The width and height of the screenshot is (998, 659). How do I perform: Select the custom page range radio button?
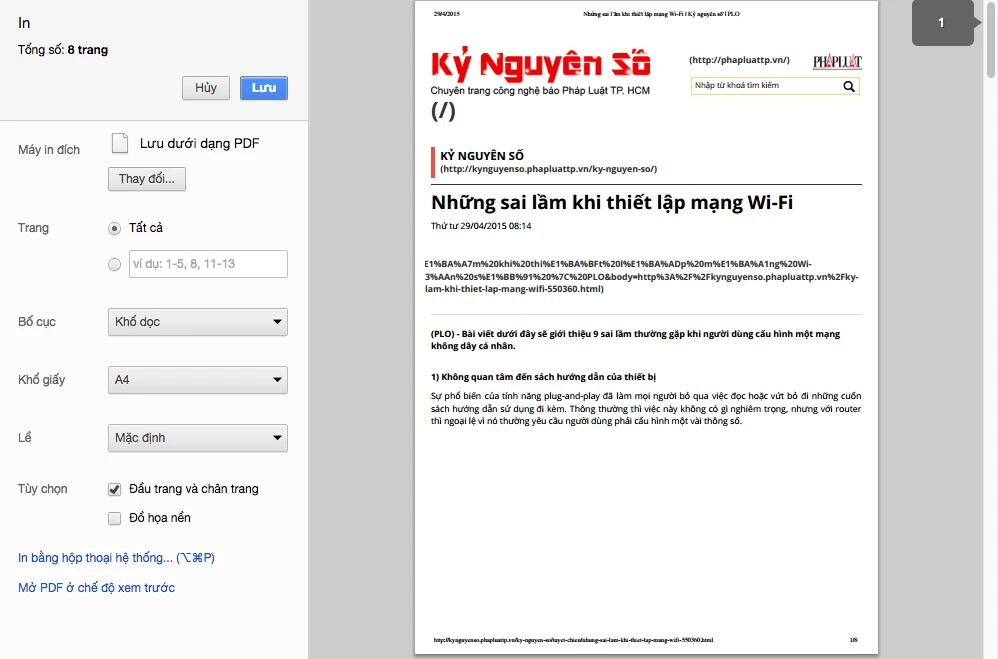[x=114, y=264]
